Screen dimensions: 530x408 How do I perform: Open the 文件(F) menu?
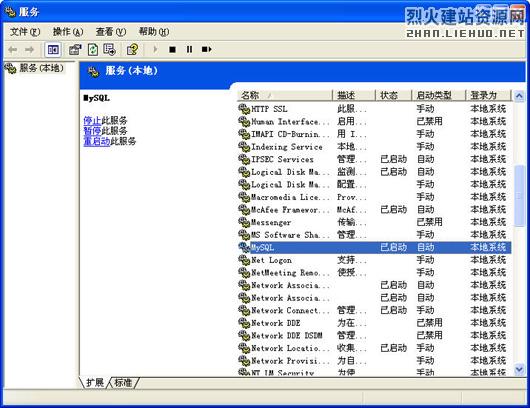coord(25,32)
